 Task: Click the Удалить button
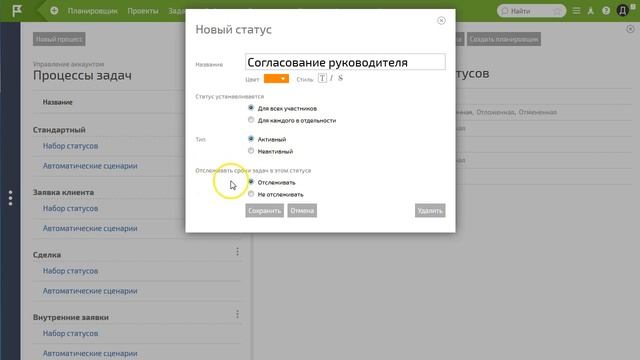pyautogui.click(x=430, y=211)
